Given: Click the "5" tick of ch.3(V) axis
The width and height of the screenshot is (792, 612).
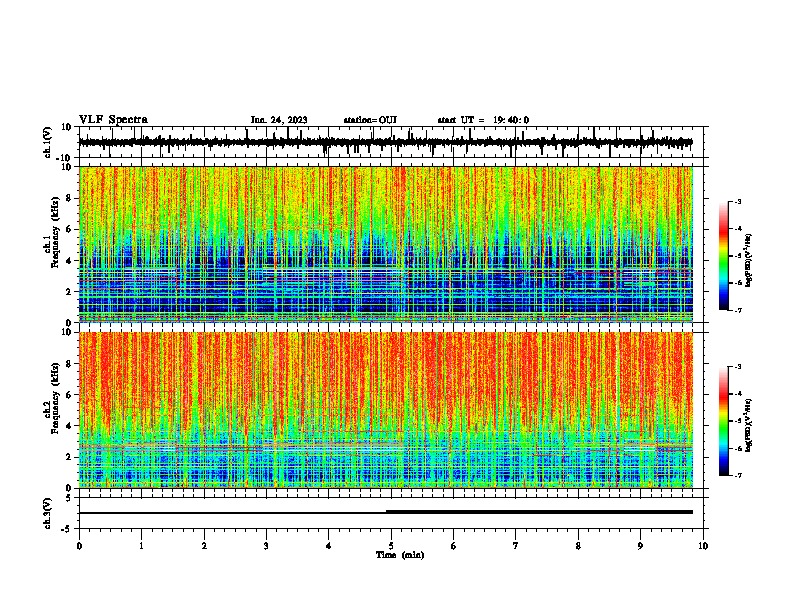Looking at the screenshot, I should click(70, 498).
